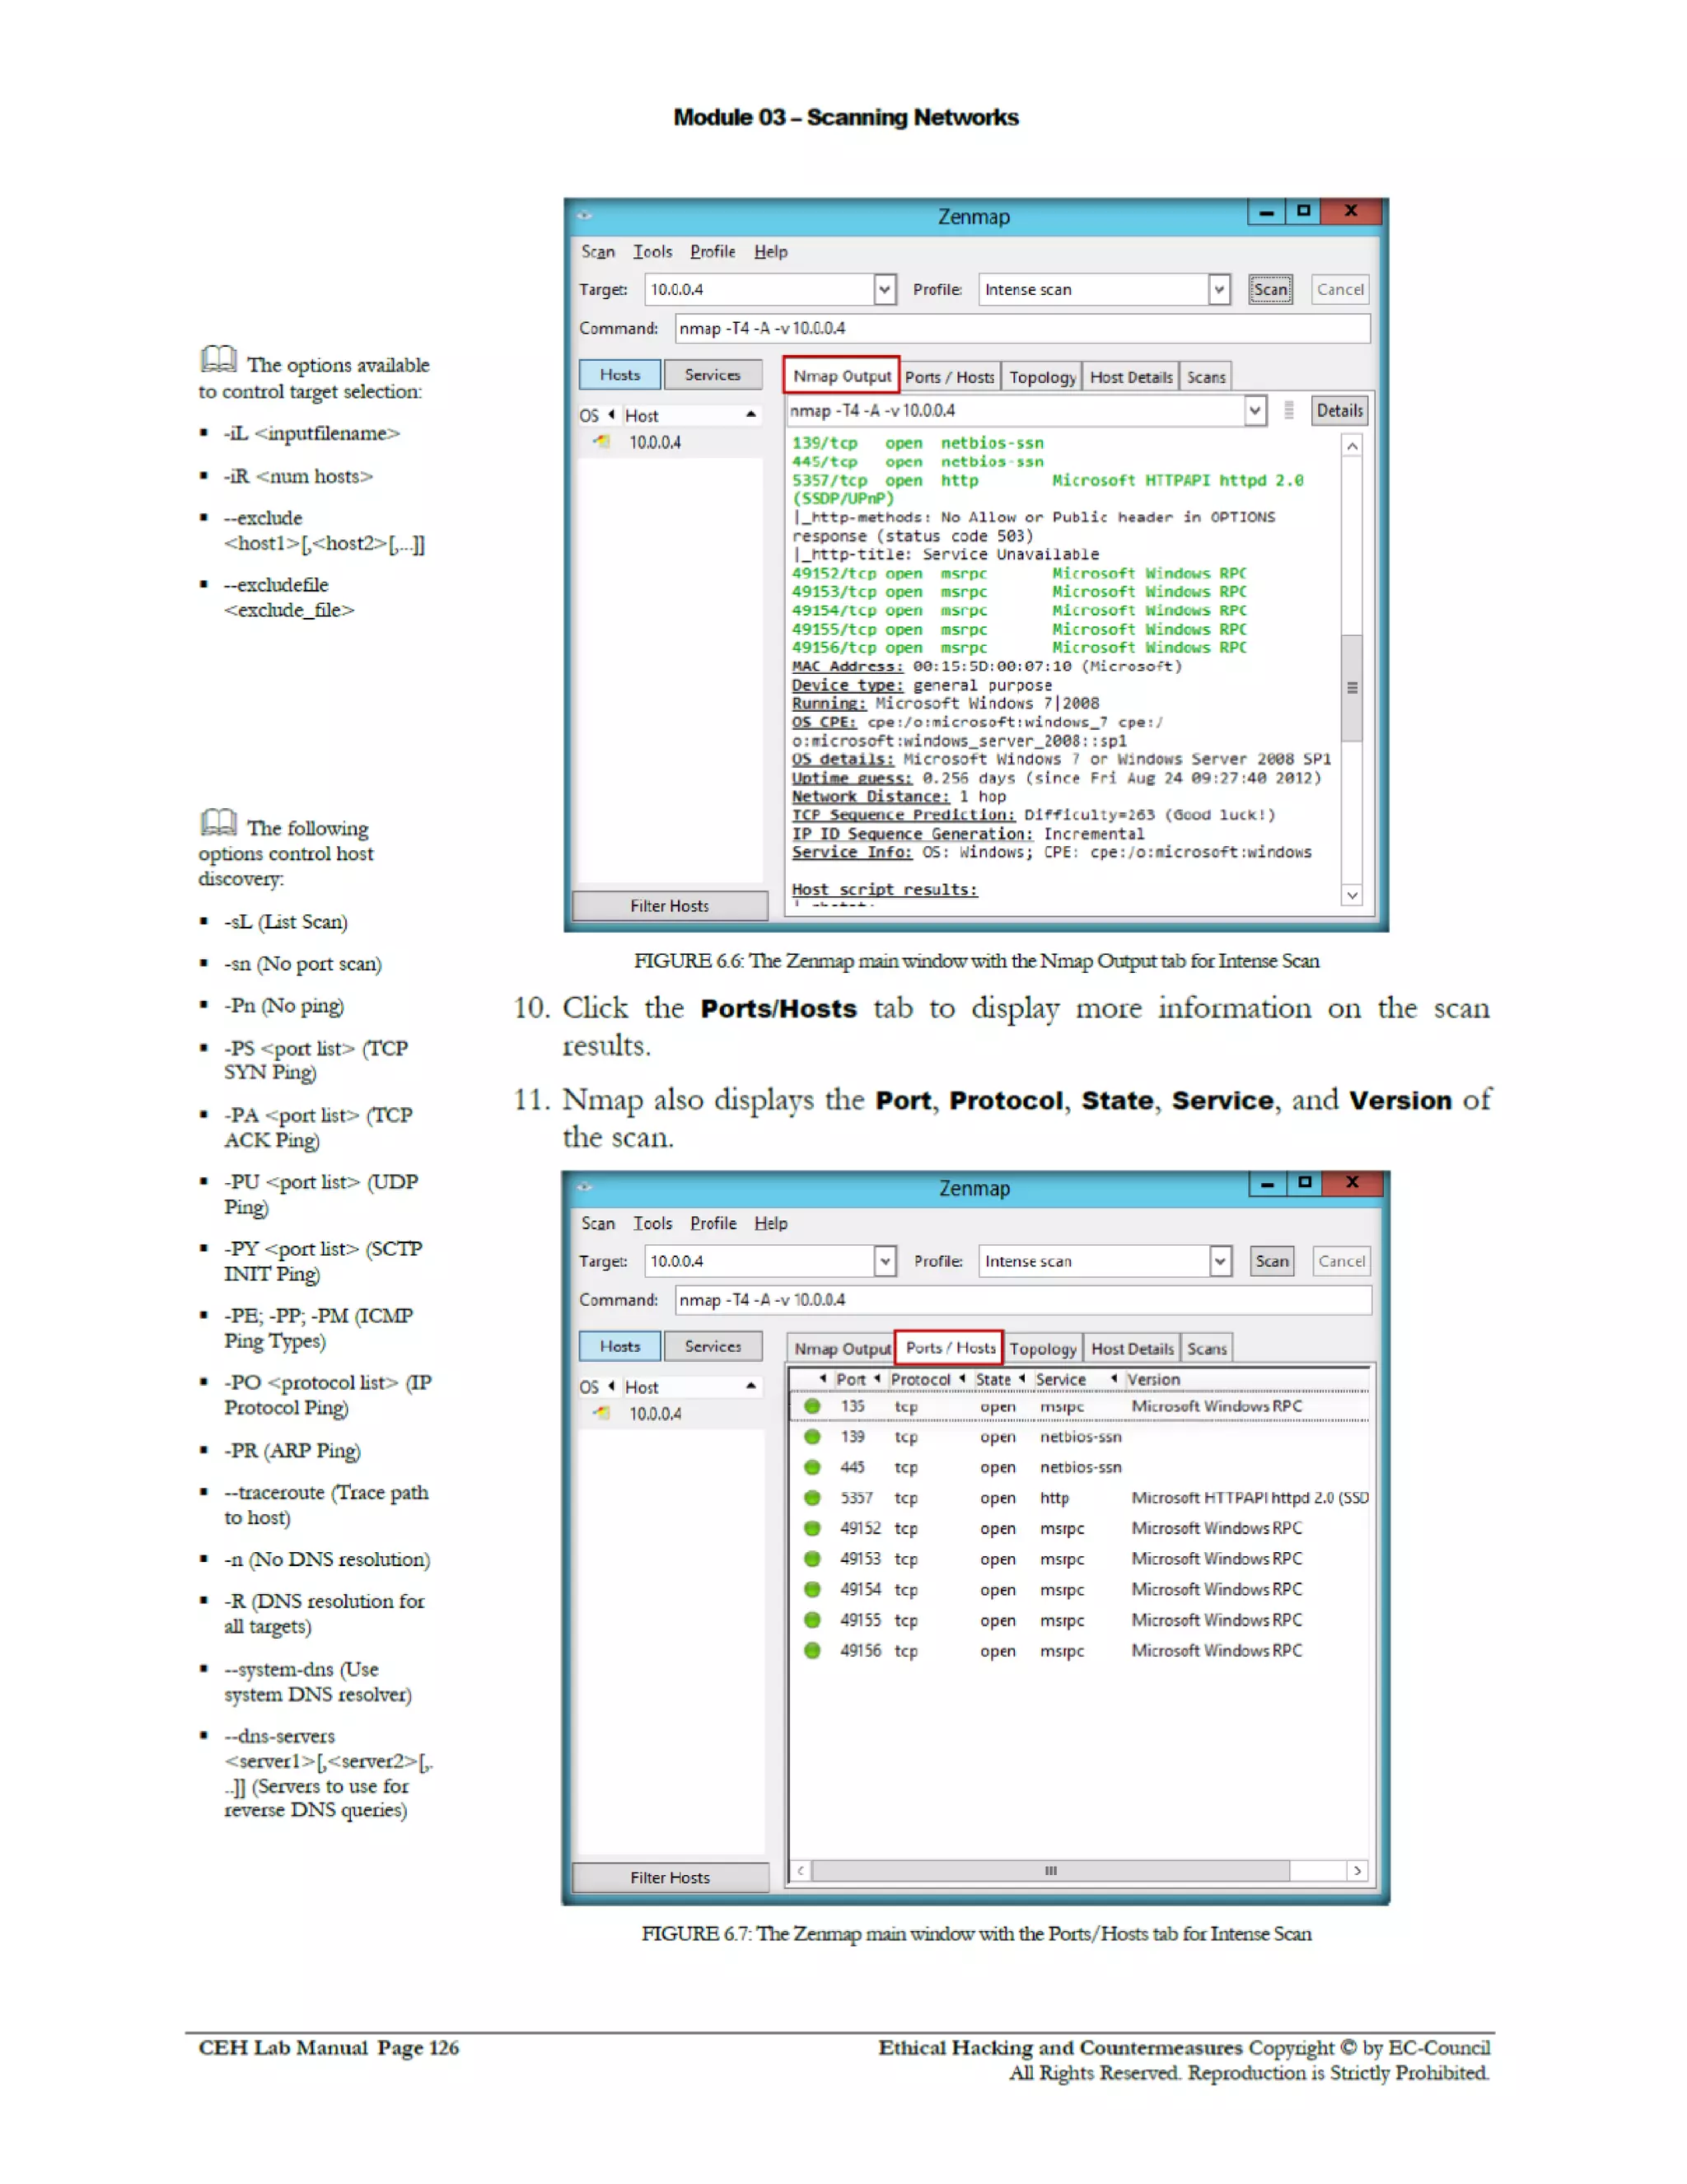This screenshot has width=1687, height=2184.
Task: Click Services button in upper Zenmap window
Action: [713, 375]
